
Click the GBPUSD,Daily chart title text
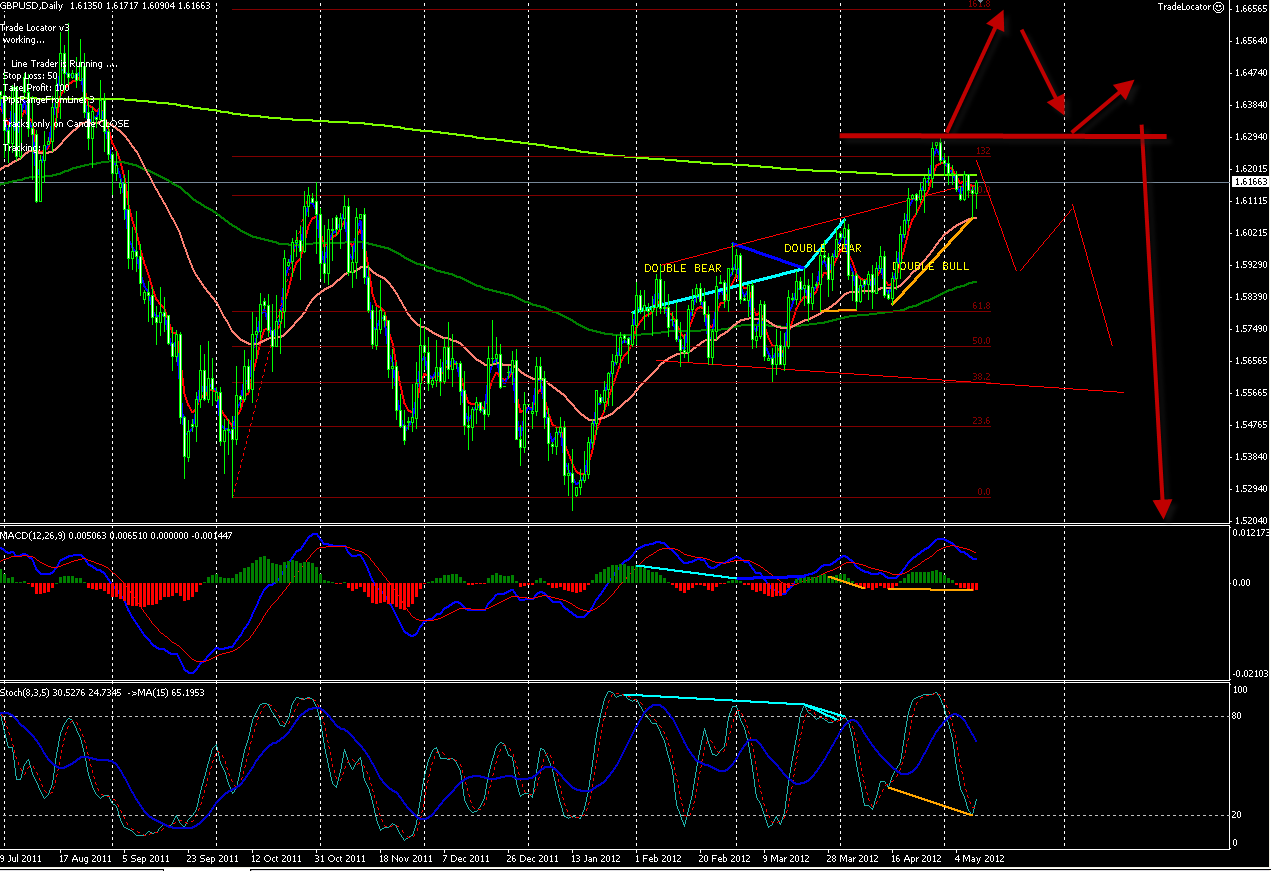pyautogui.click(x=33, y=7)
